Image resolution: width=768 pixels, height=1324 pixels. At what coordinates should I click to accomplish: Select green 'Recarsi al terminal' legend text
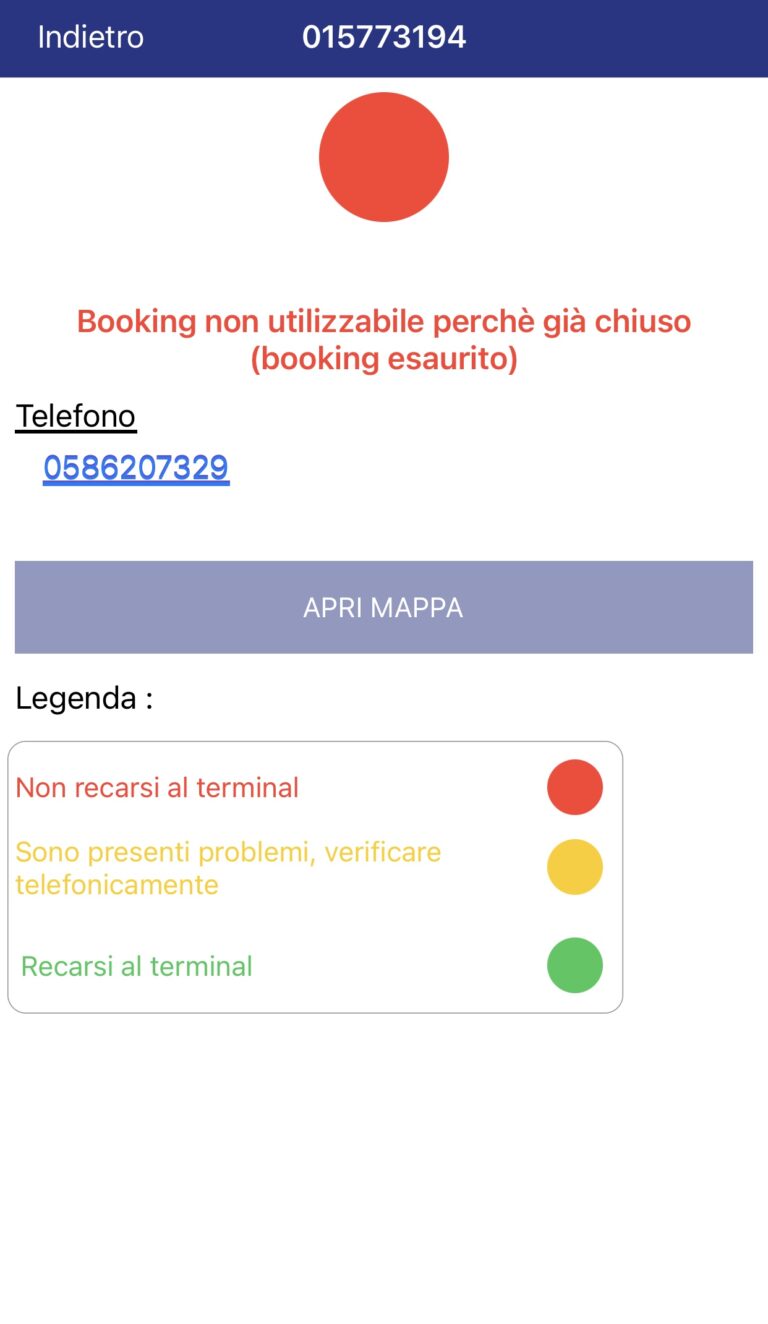(x=137, y=967)
